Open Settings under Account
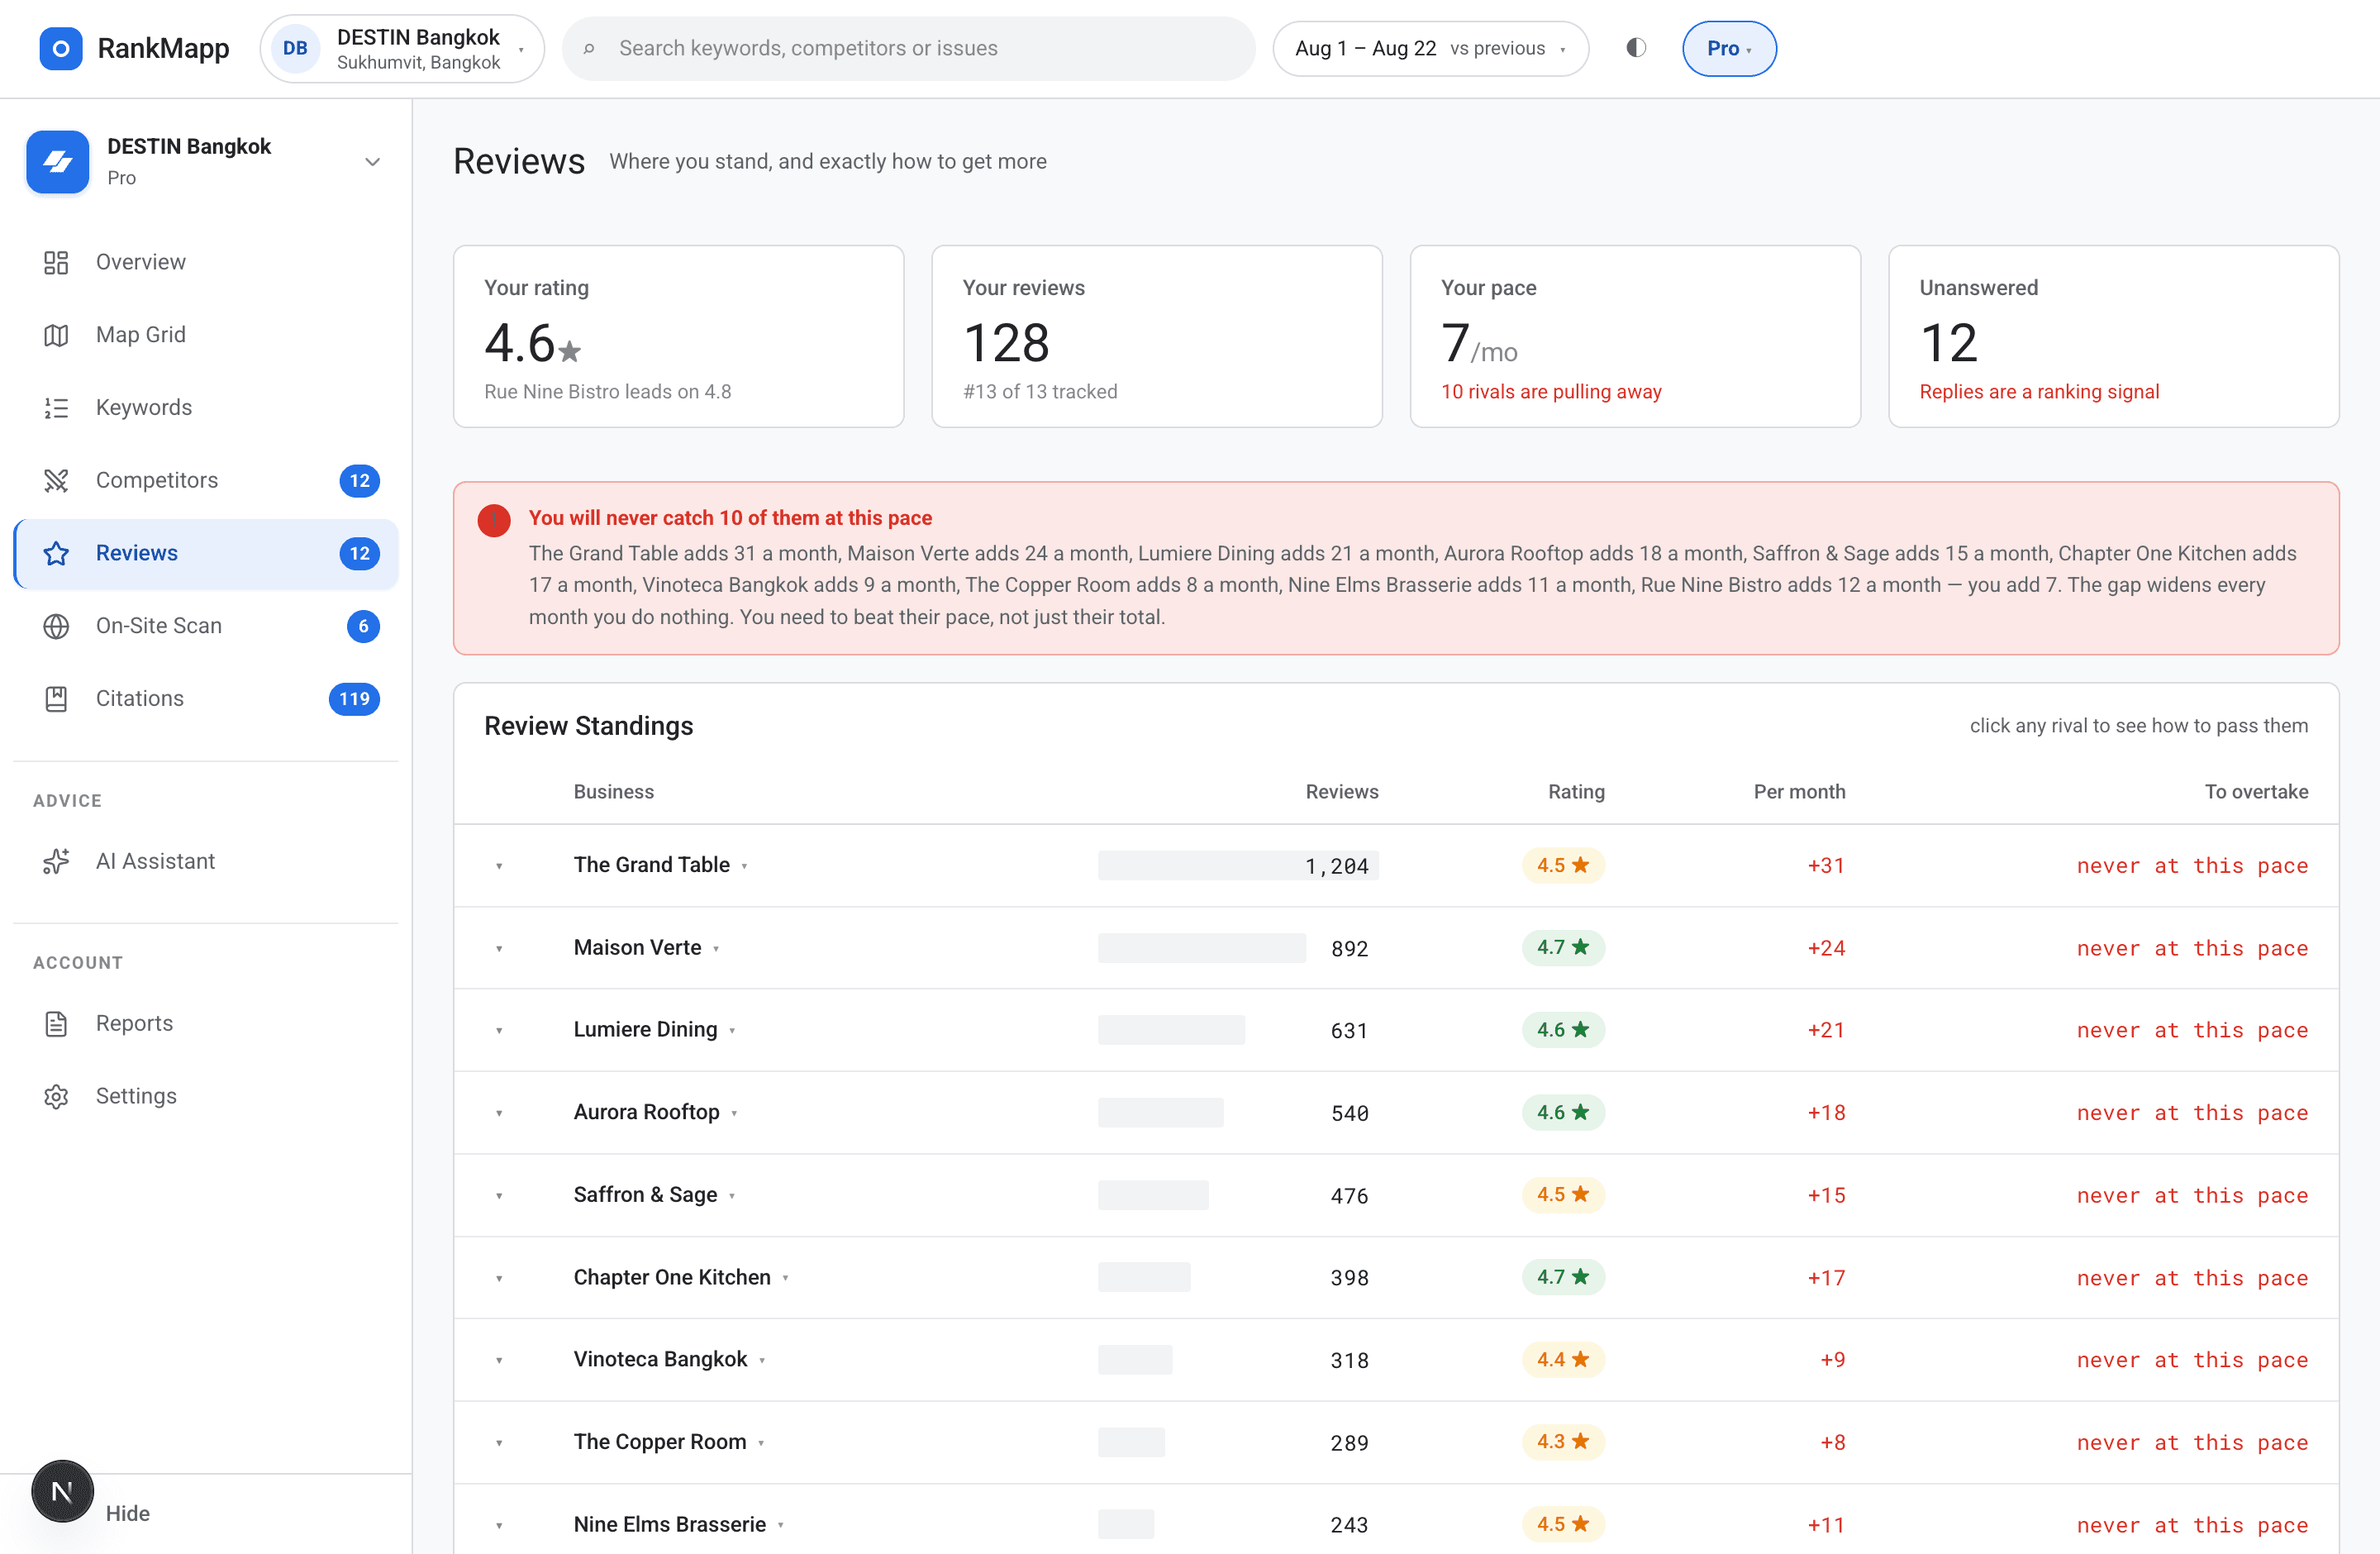Screen dimensions: 2380x1554 coord(206,1096)
